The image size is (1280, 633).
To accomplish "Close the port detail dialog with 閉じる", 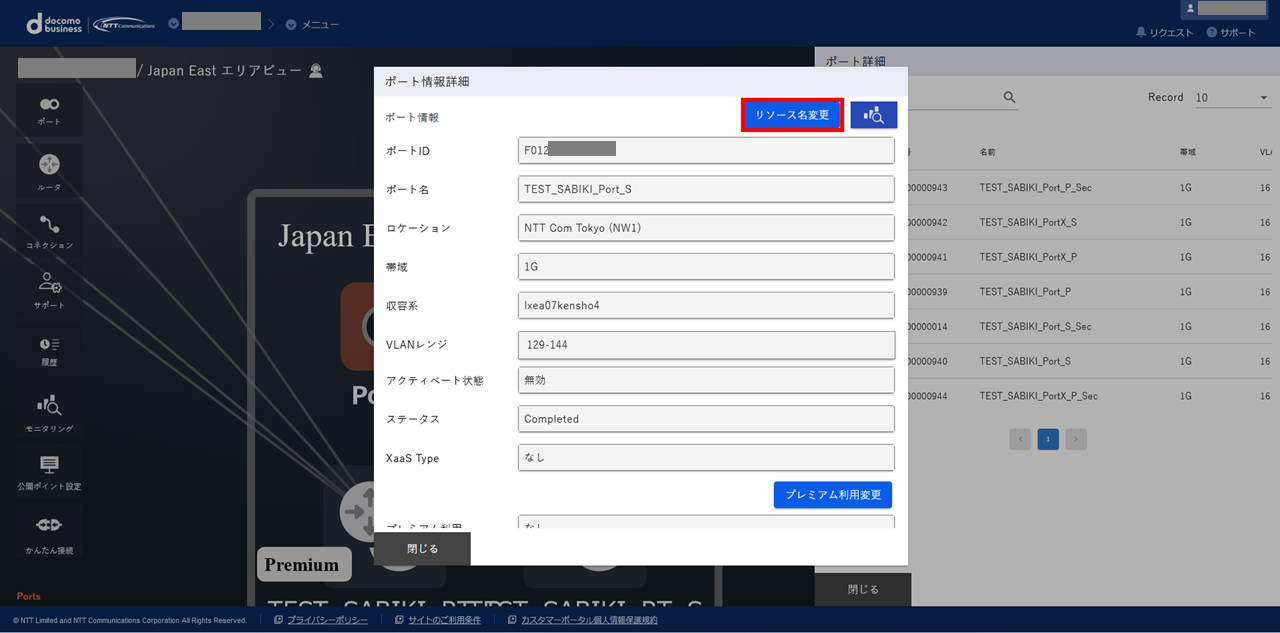I will pyautogui.click(x=422, y=549).
